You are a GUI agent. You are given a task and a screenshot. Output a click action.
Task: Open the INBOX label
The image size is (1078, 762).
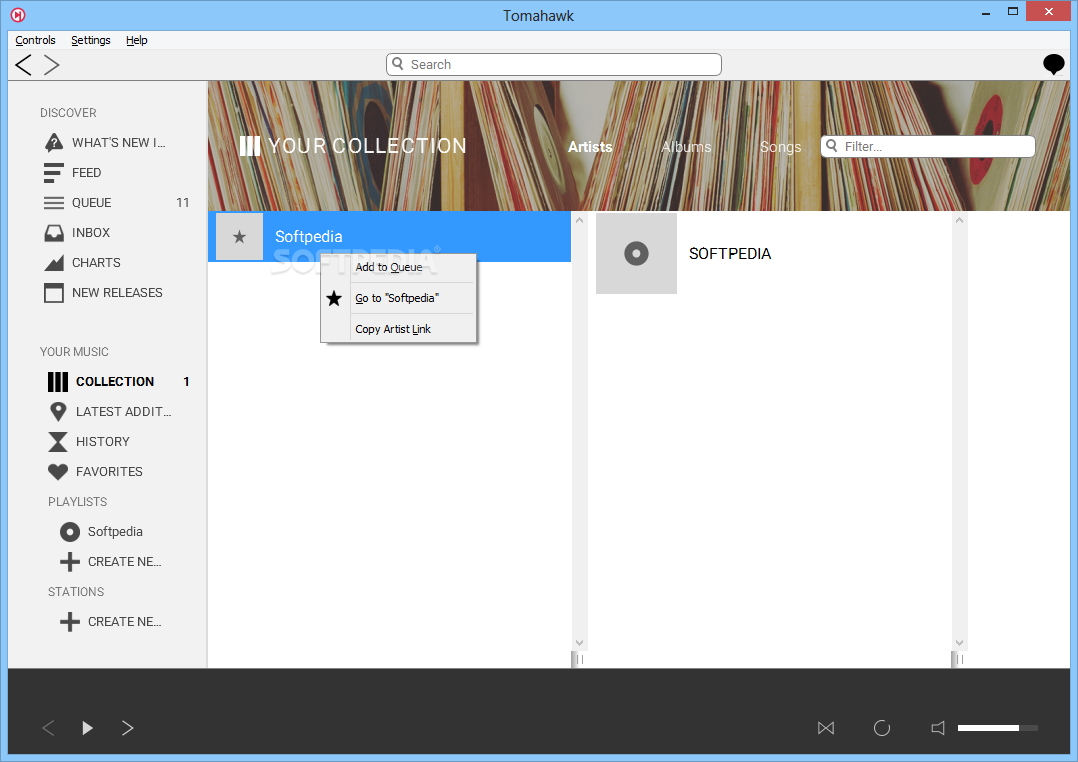[91, 233]
